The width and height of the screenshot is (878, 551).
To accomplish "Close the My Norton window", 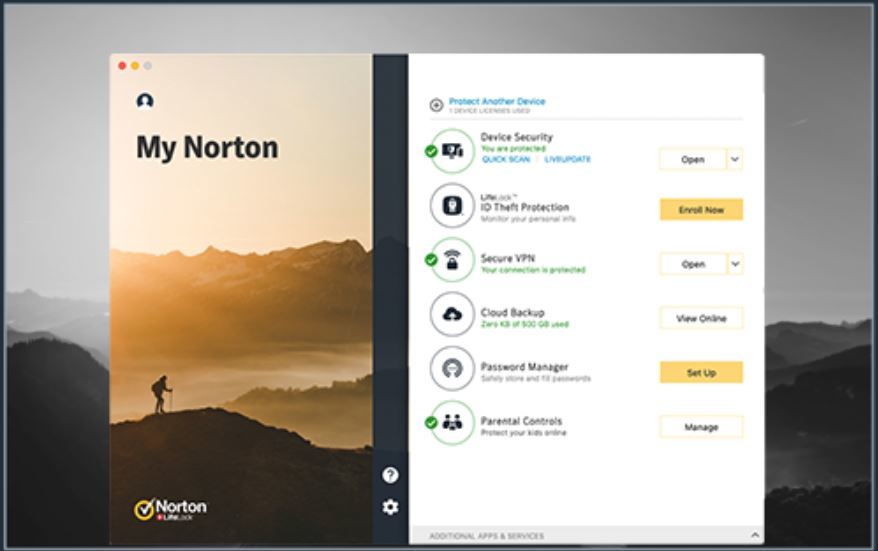I will (122, 66).
